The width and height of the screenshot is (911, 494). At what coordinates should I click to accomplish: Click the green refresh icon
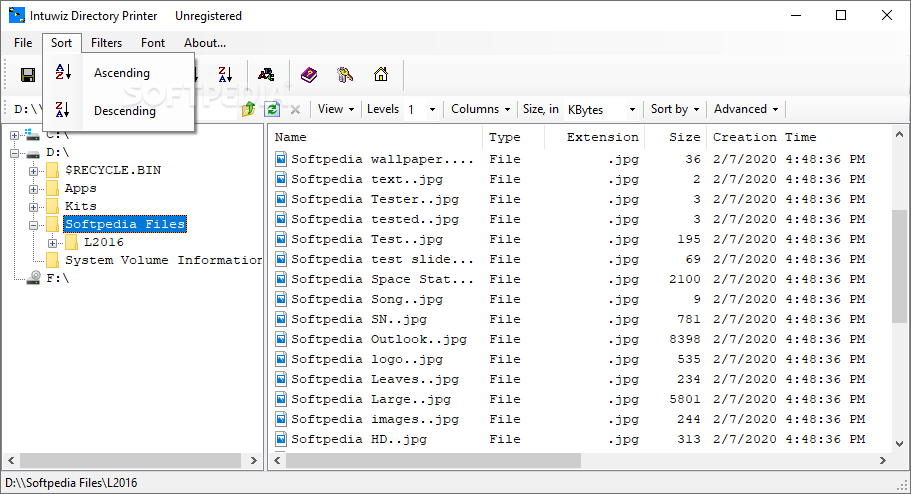point(272,109)
